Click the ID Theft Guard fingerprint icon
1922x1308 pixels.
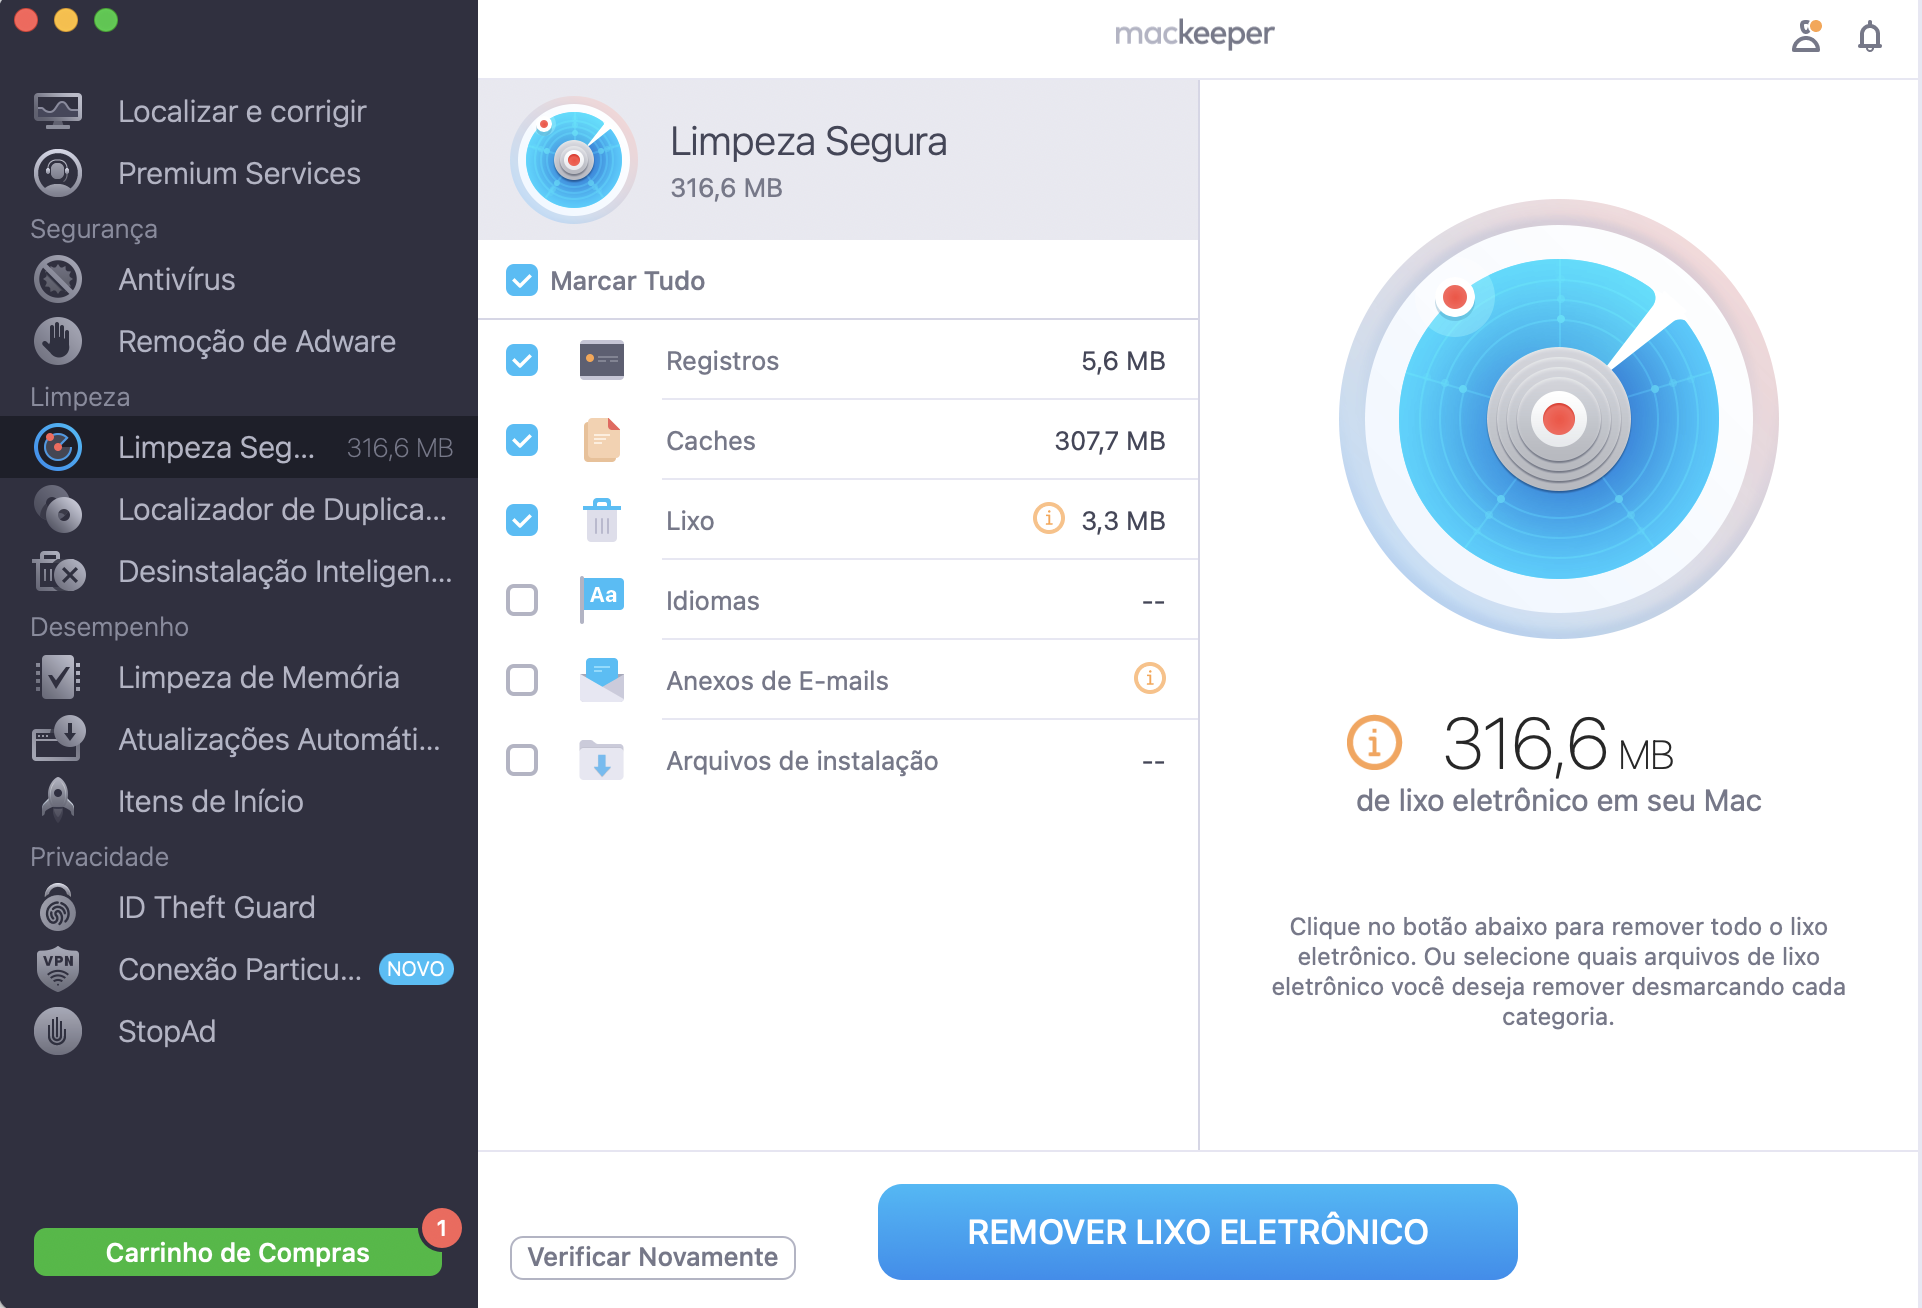pyautogui.click(x=58, y=907)
